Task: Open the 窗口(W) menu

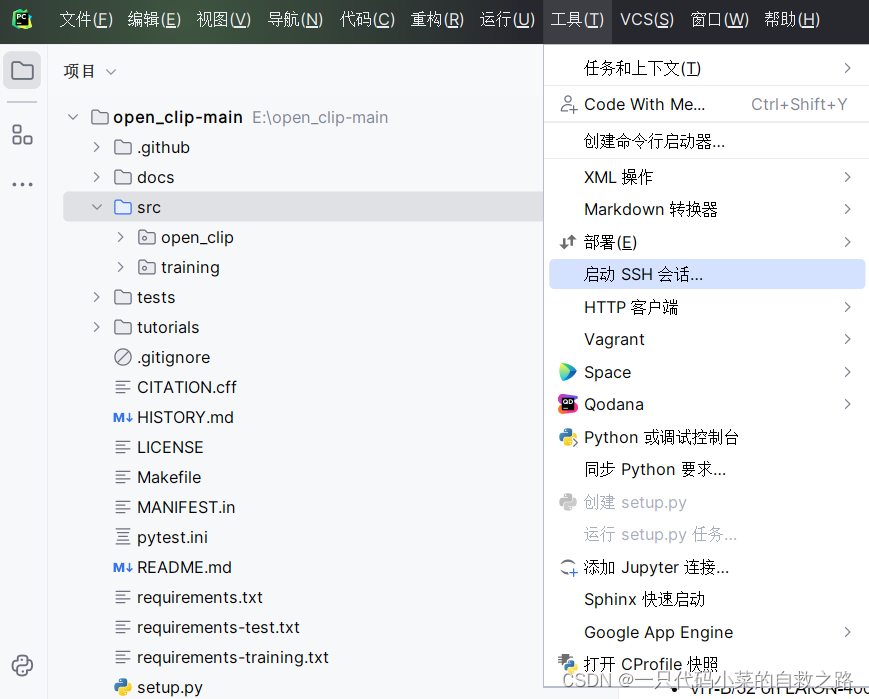Action: click(719, 20)
